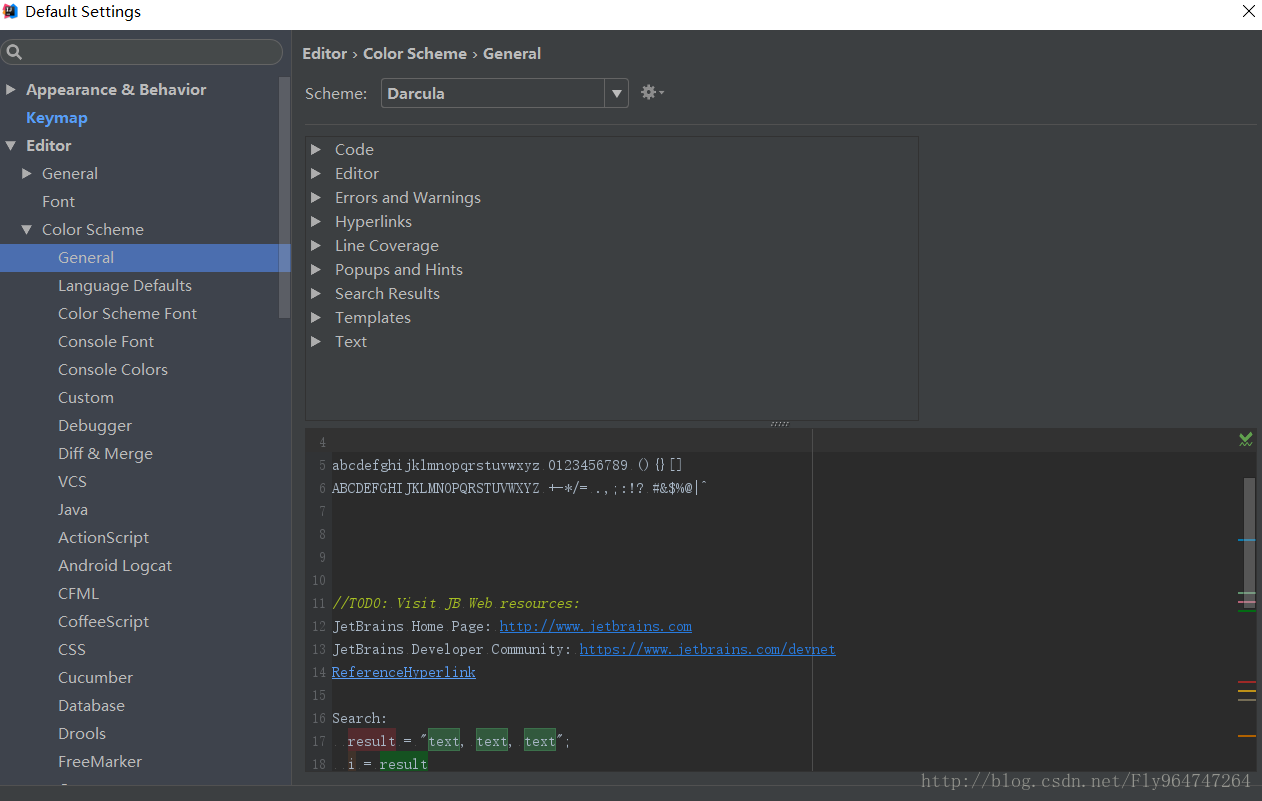Select FreeMarker in sidebar
1262x801 pixels.
[x=100, y=761]
